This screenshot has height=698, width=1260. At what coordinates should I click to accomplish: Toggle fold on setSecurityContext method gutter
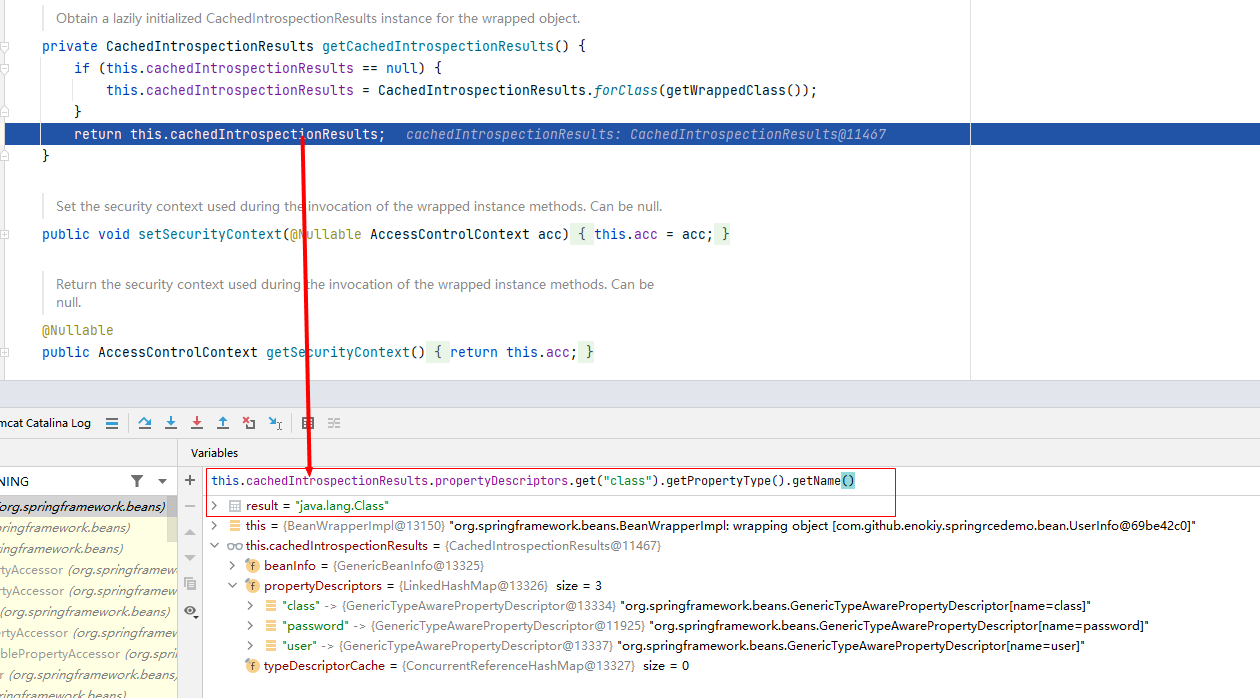[6, 234]
